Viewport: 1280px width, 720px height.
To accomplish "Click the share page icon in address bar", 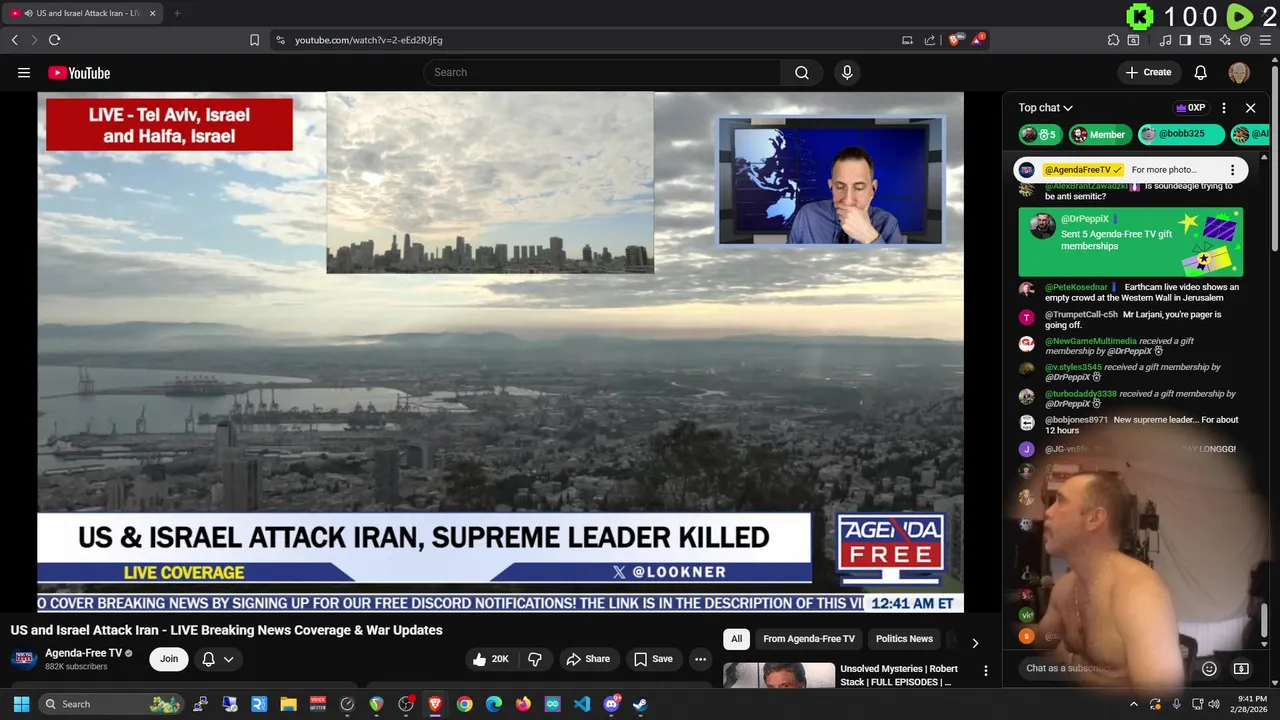I will click(930, 40).
